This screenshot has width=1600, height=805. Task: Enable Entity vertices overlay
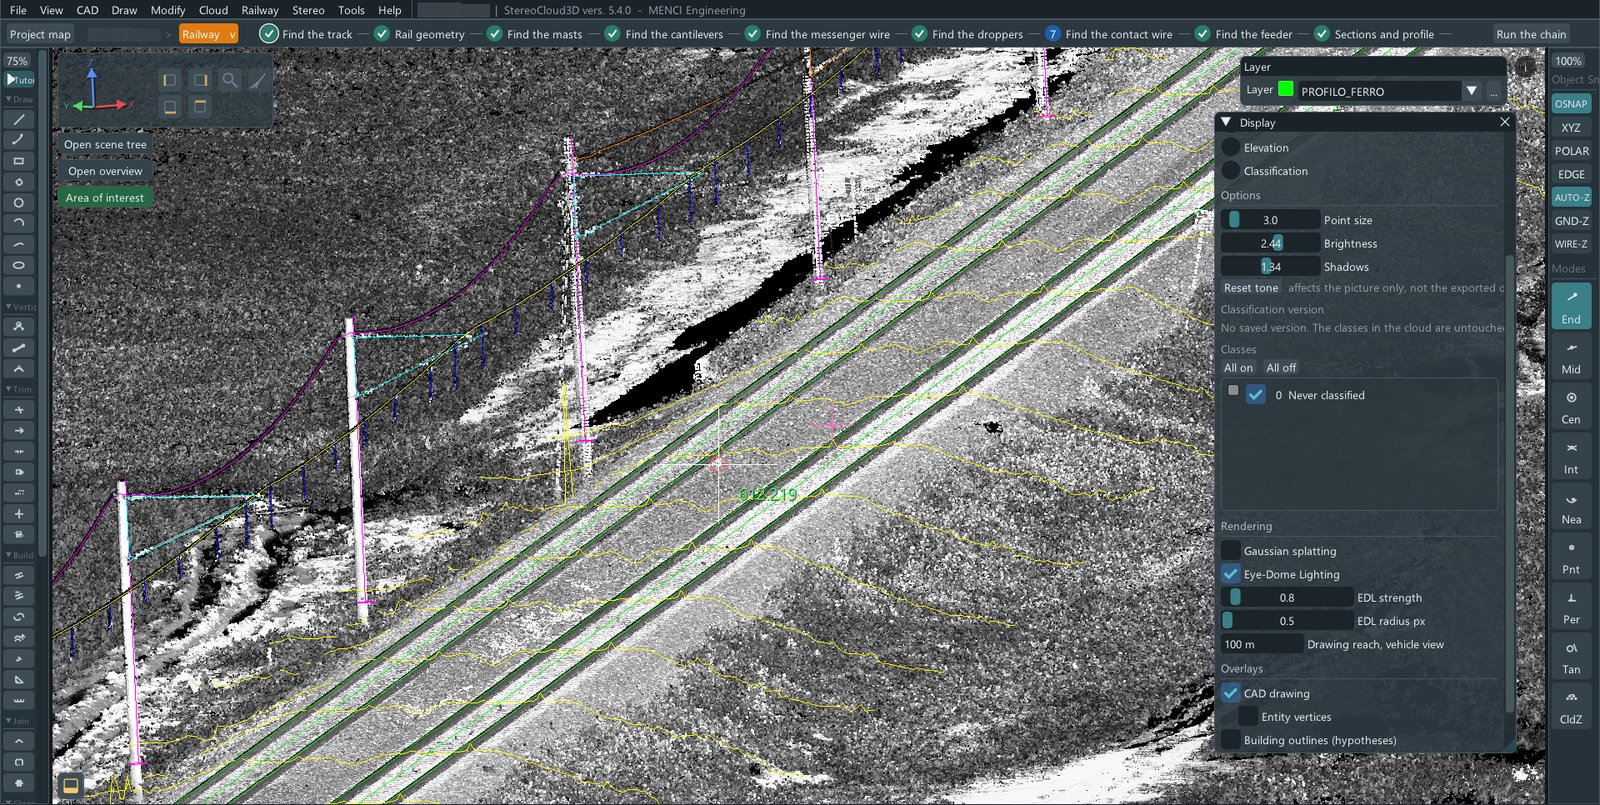pyautogui.click(x=1248, y=717)
